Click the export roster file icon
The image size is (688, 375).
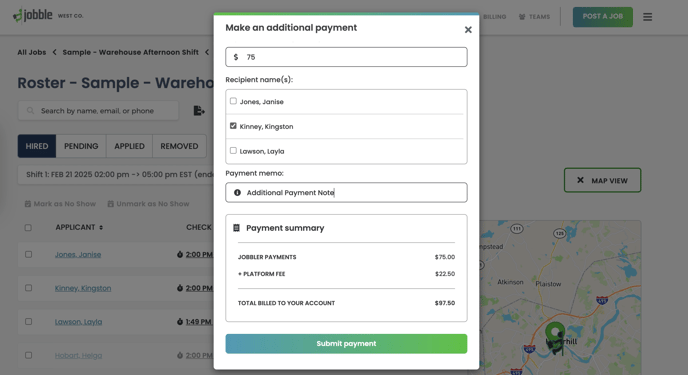pos(199,111)
